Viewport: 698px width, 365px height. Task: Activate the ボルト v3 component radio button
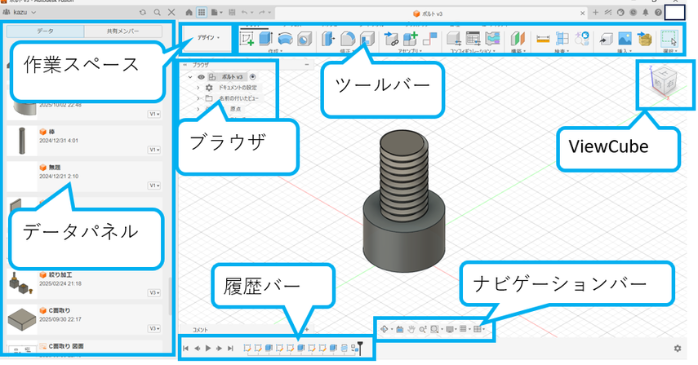pos(253,77)
